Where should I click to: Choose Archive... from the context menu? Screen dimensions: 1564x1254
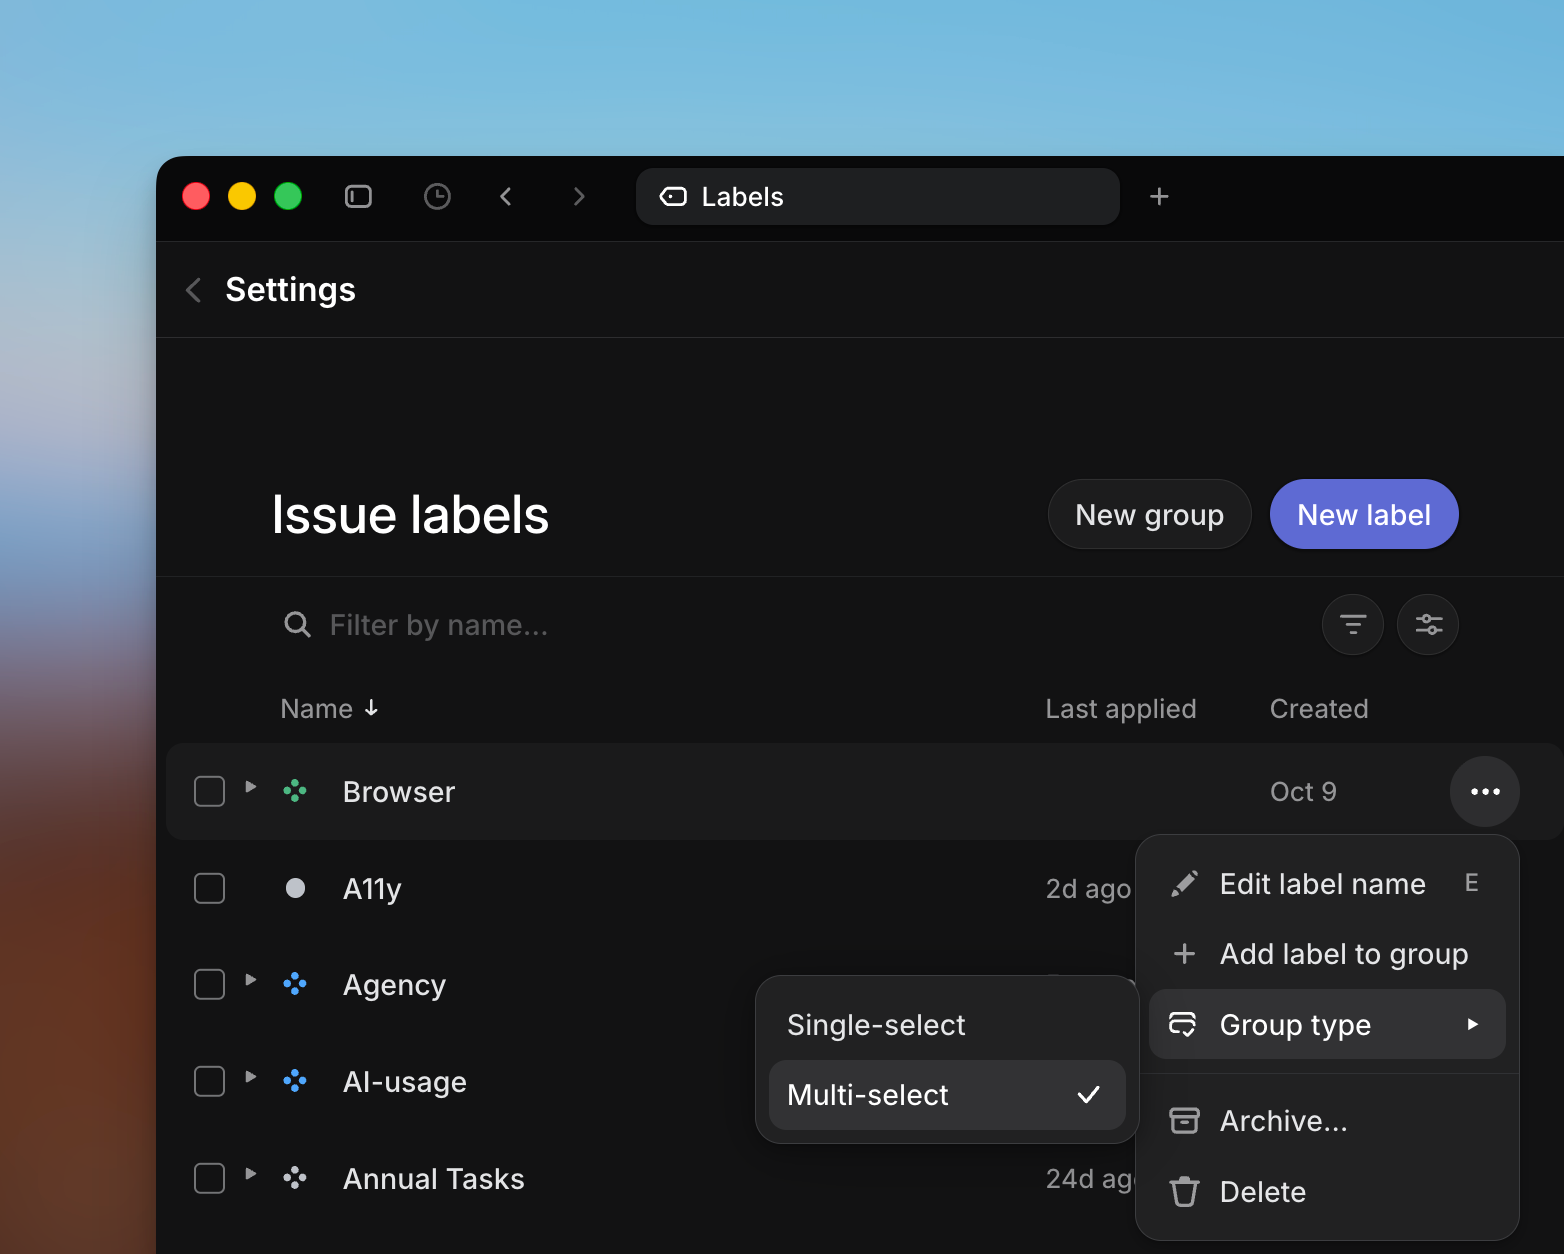click(x=1327, y=1121)
